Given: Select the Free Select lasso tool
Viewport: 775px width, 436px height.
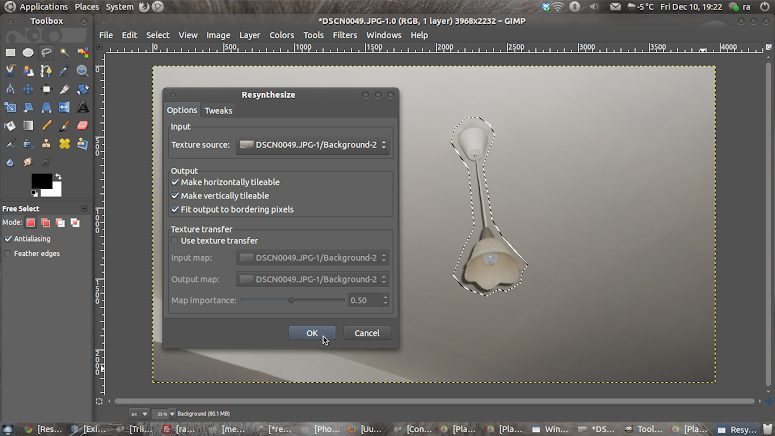Looking at the screenshot, I should click(x=46, y=52).
